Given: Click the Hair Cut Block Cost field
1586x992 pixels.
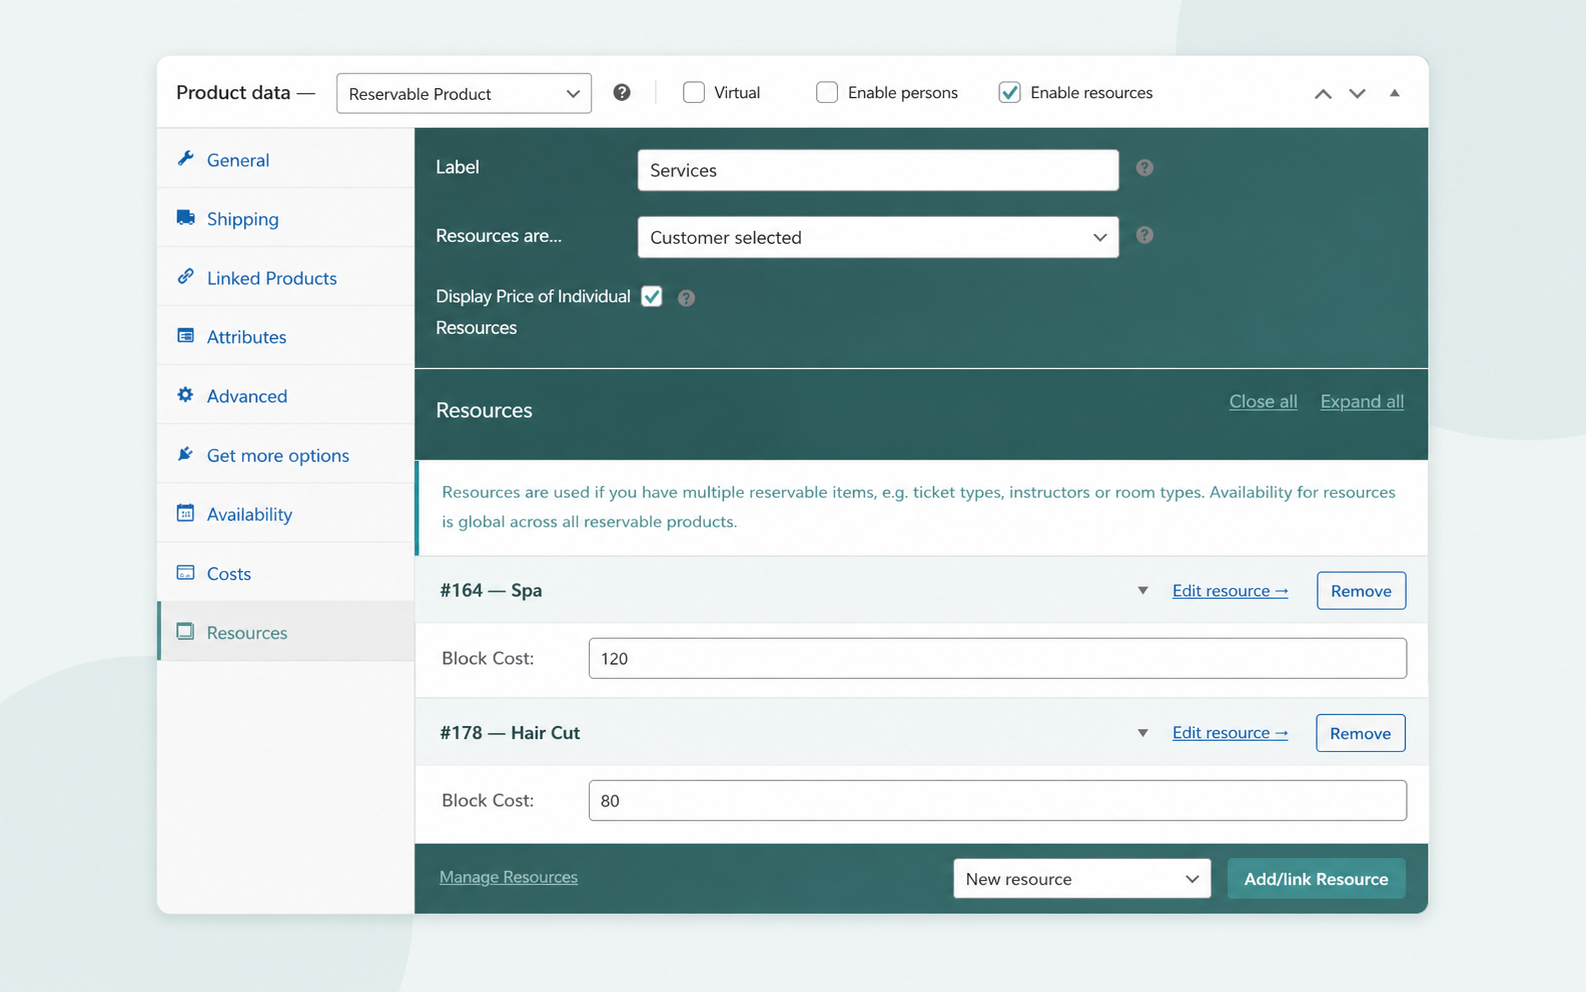Looking at the screenshot, I should 998,800.
